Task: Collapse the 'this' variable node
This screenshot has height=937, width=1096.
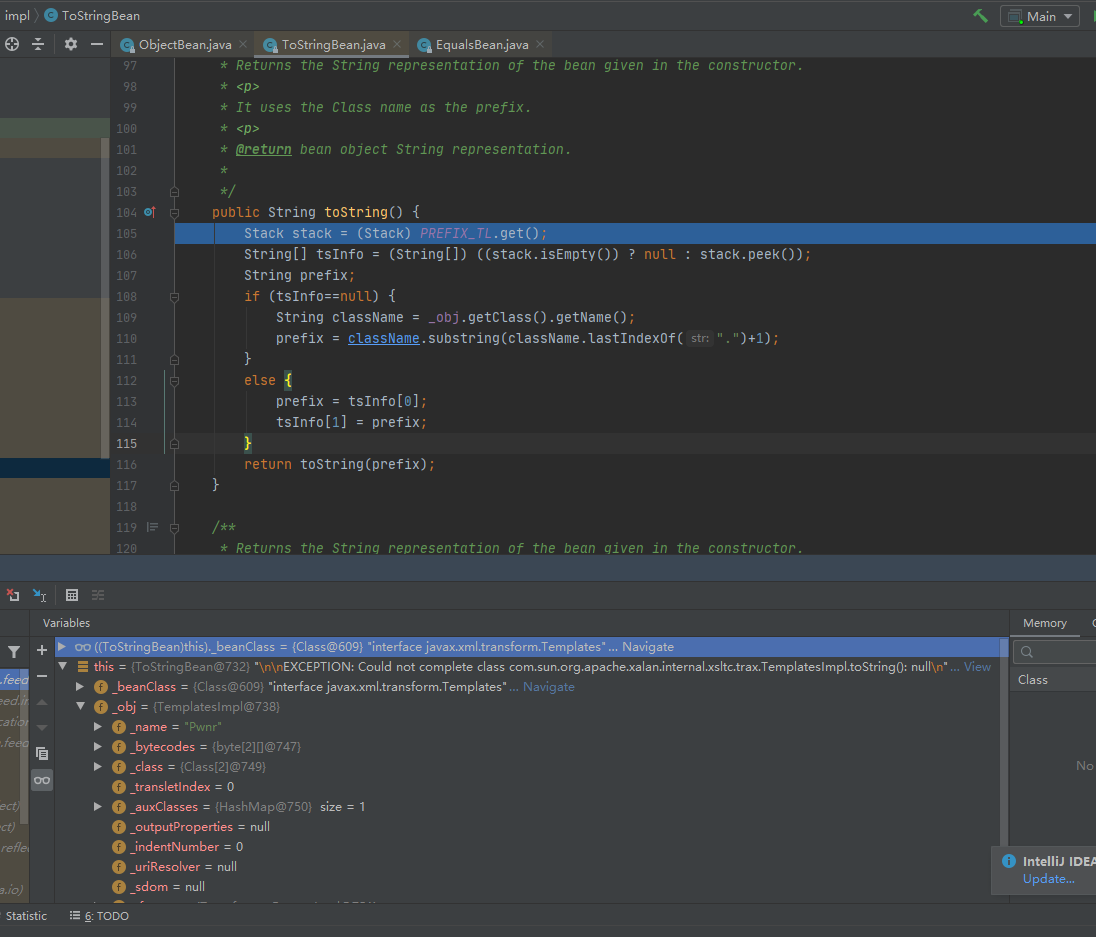Action: point(63,667)
